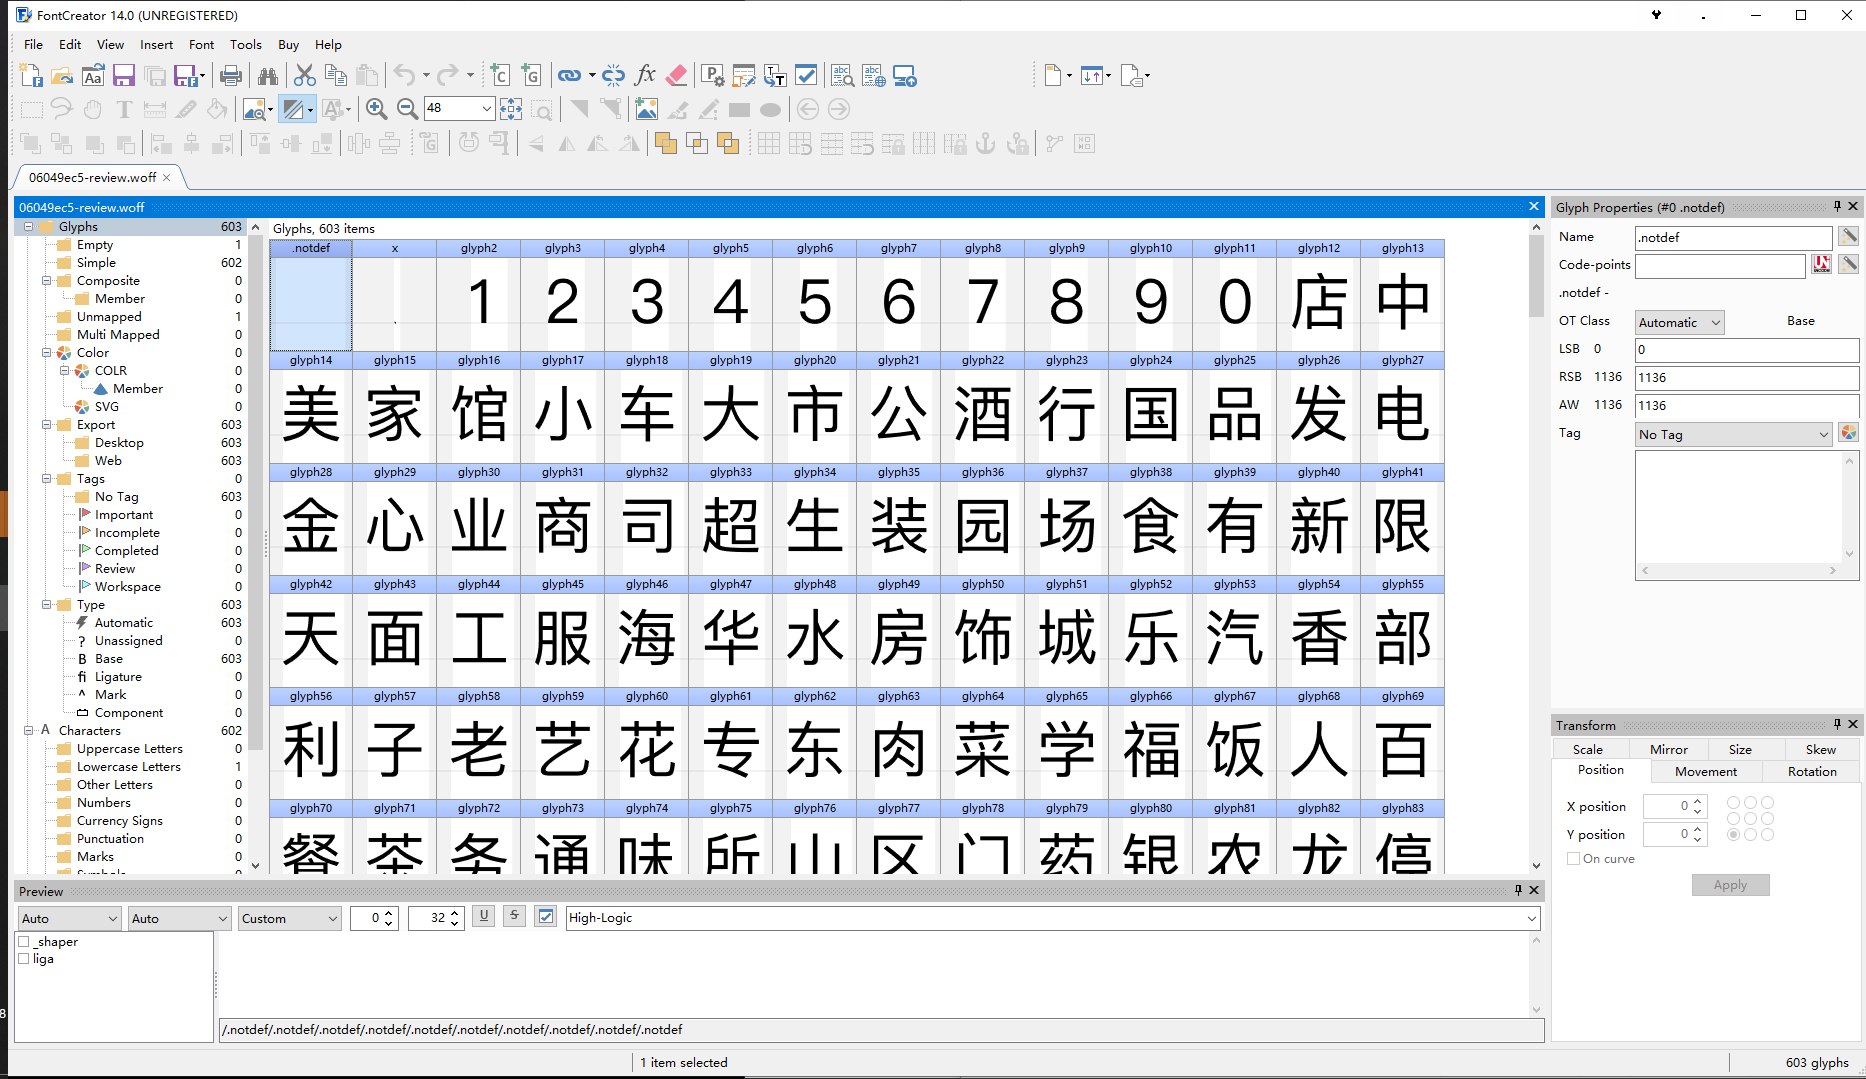The height and width of the screenshot is (1079, 1866).
Task: Click the sort glyphs arrows icon
Action: tap(1092, 76)
